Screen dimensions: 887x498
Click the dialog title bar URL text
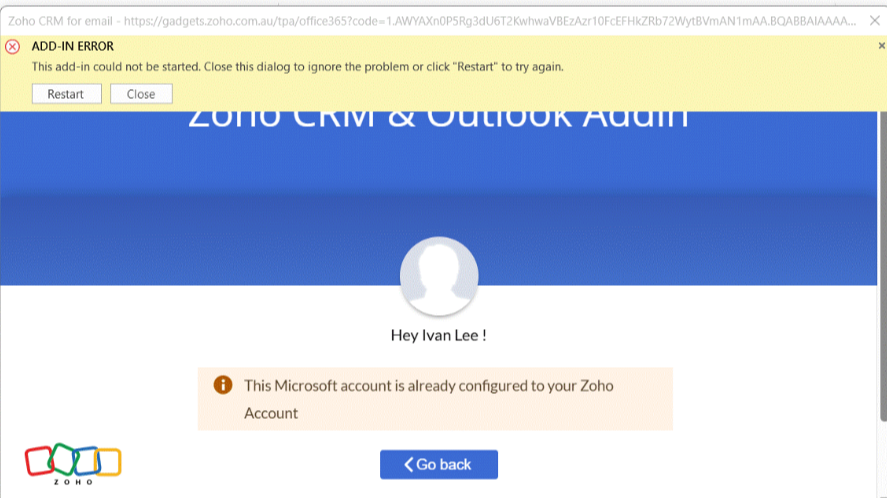pos(430,20)
